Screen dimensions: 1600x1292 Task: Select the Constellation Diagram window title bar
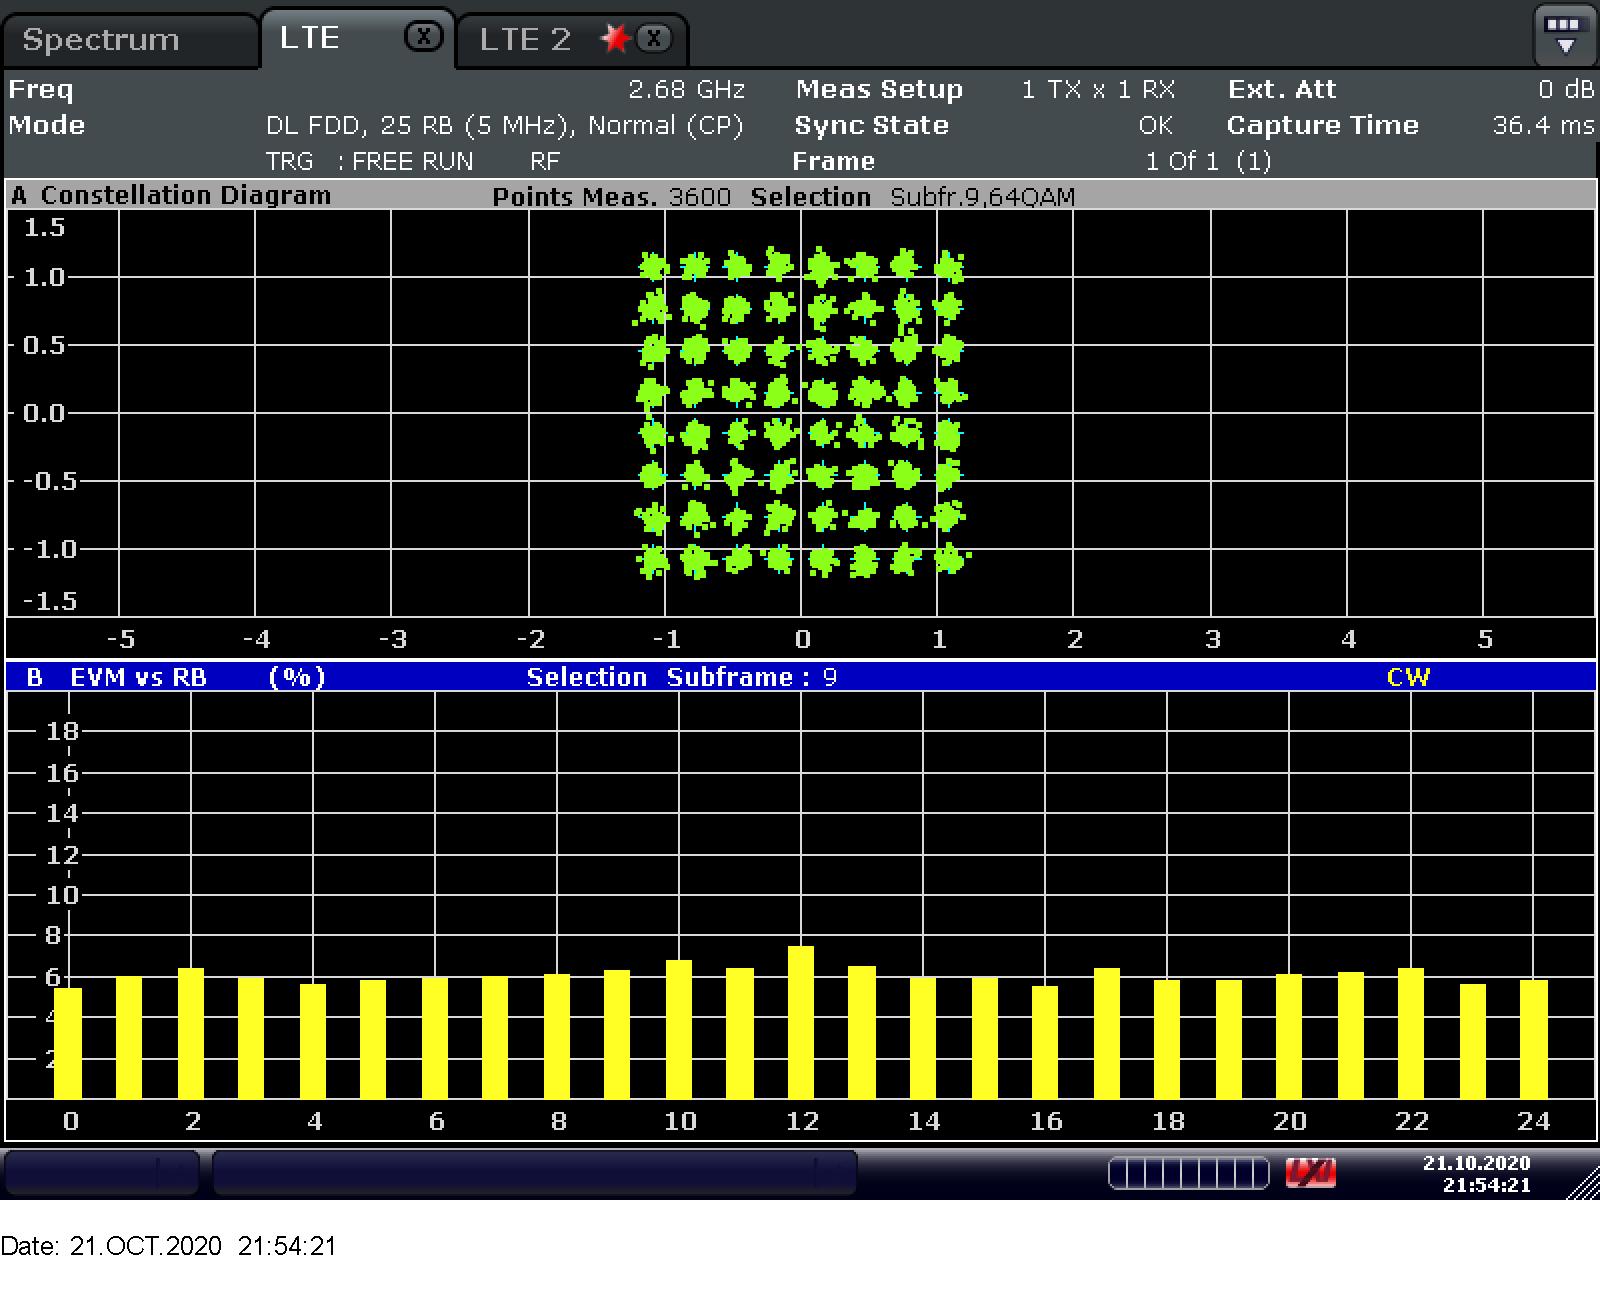[186, 195]
